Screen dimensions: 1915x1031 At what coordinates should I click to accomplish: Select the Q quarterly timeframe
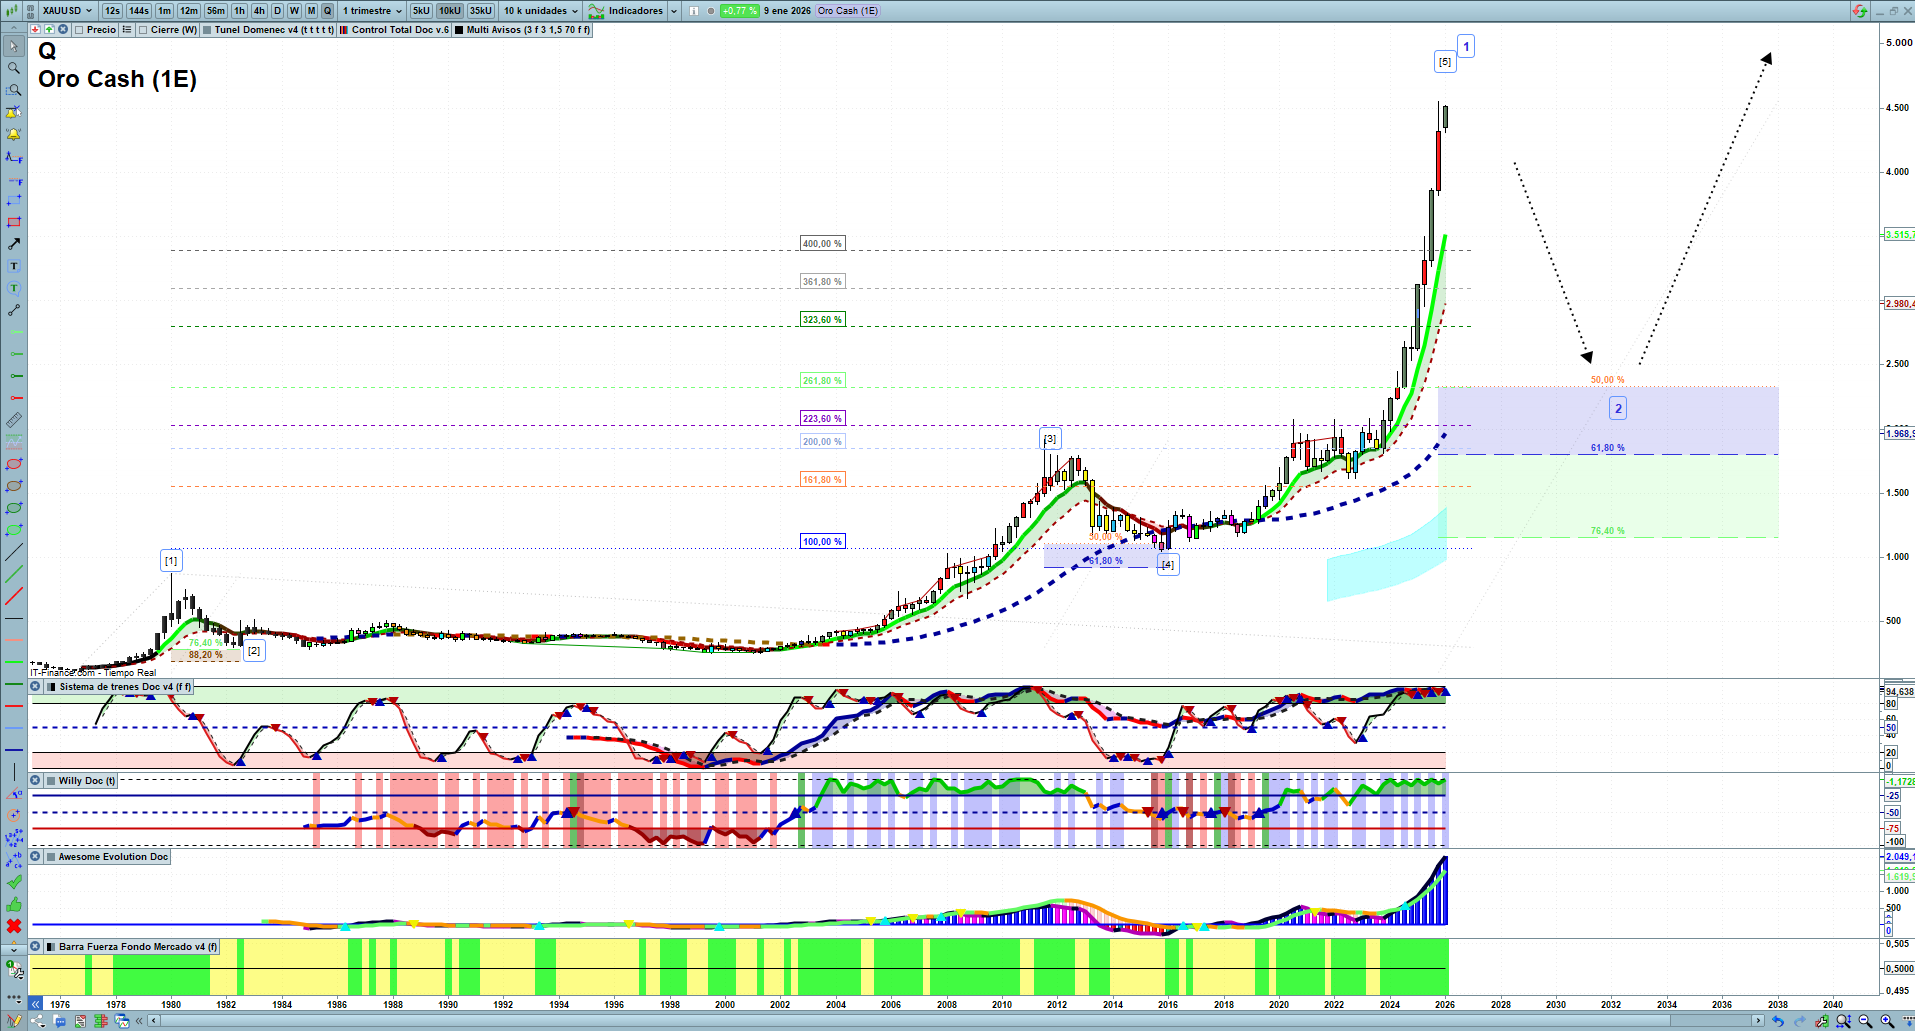coord(327,11)
